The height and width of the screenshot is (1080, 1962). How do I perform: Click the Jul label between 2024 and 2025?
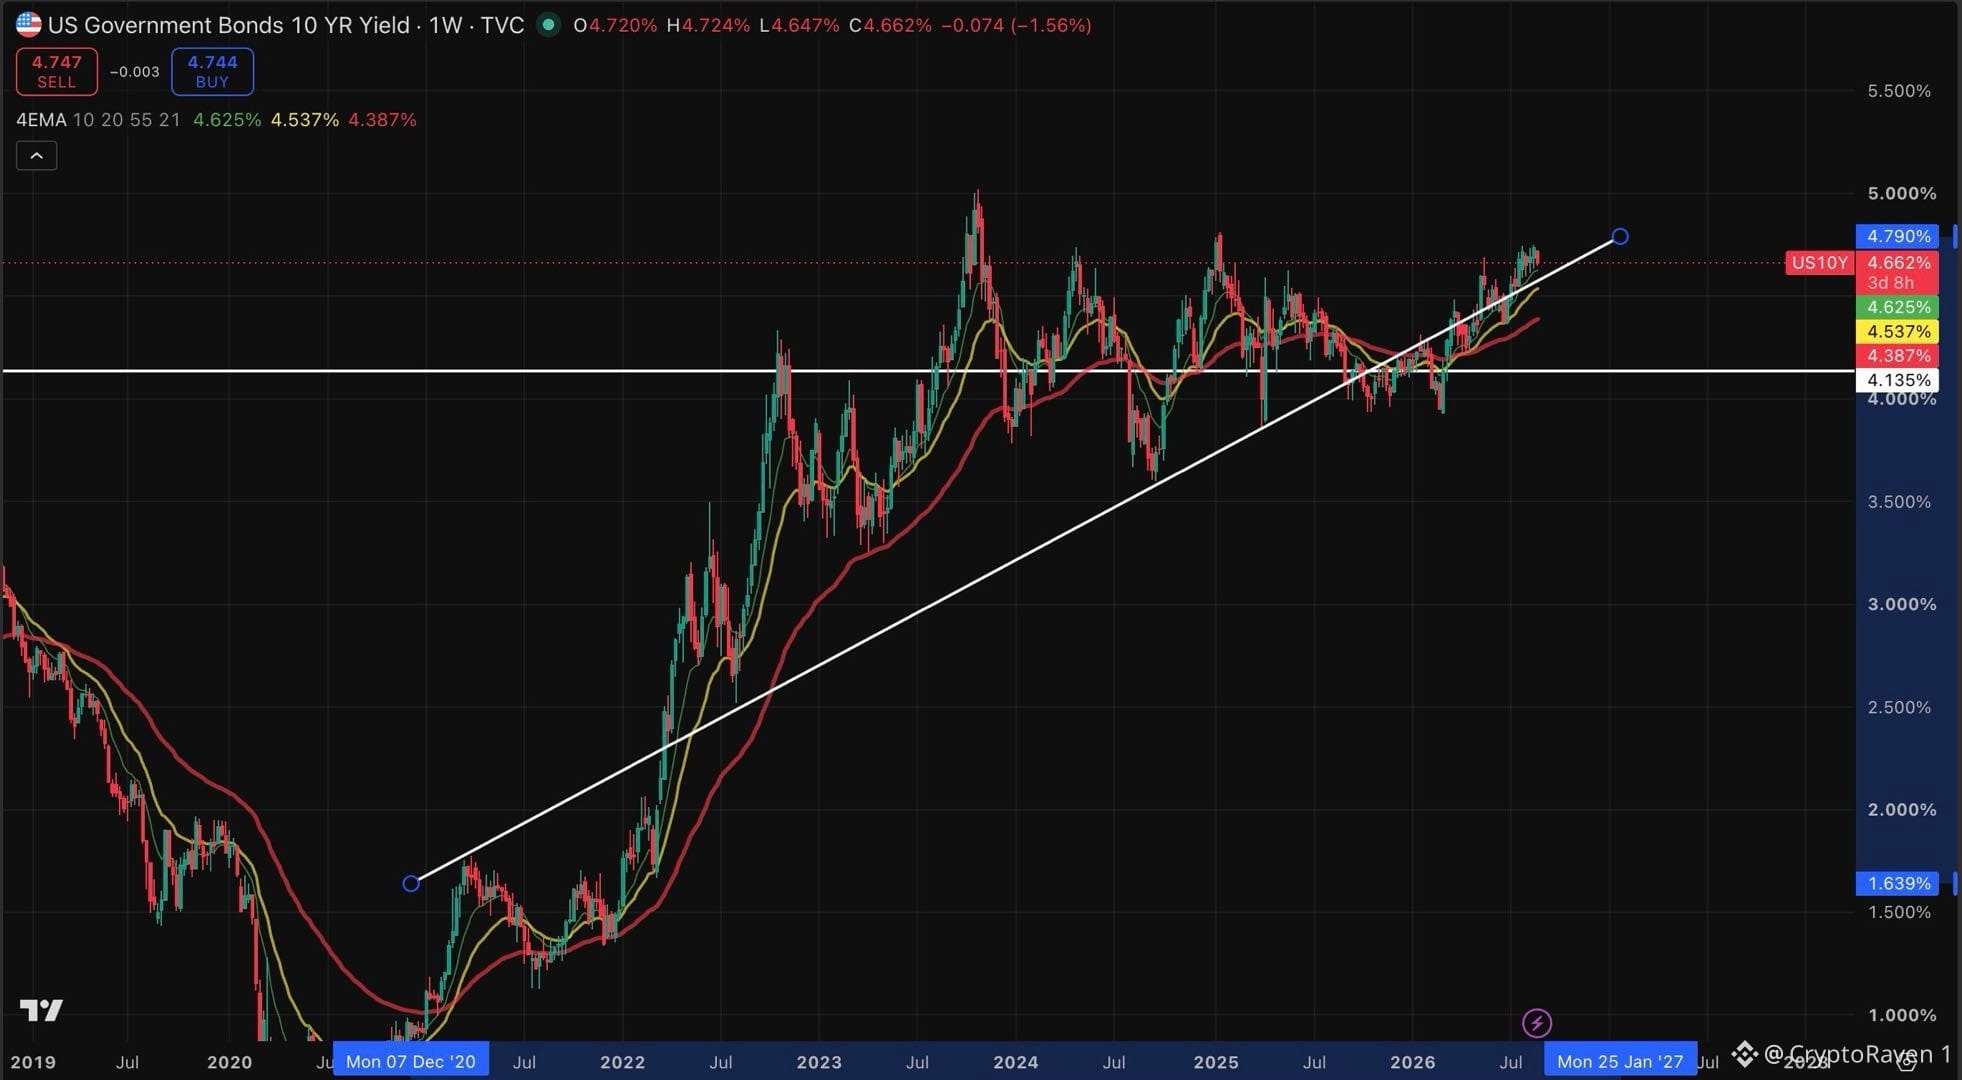coord(1114,1062)
